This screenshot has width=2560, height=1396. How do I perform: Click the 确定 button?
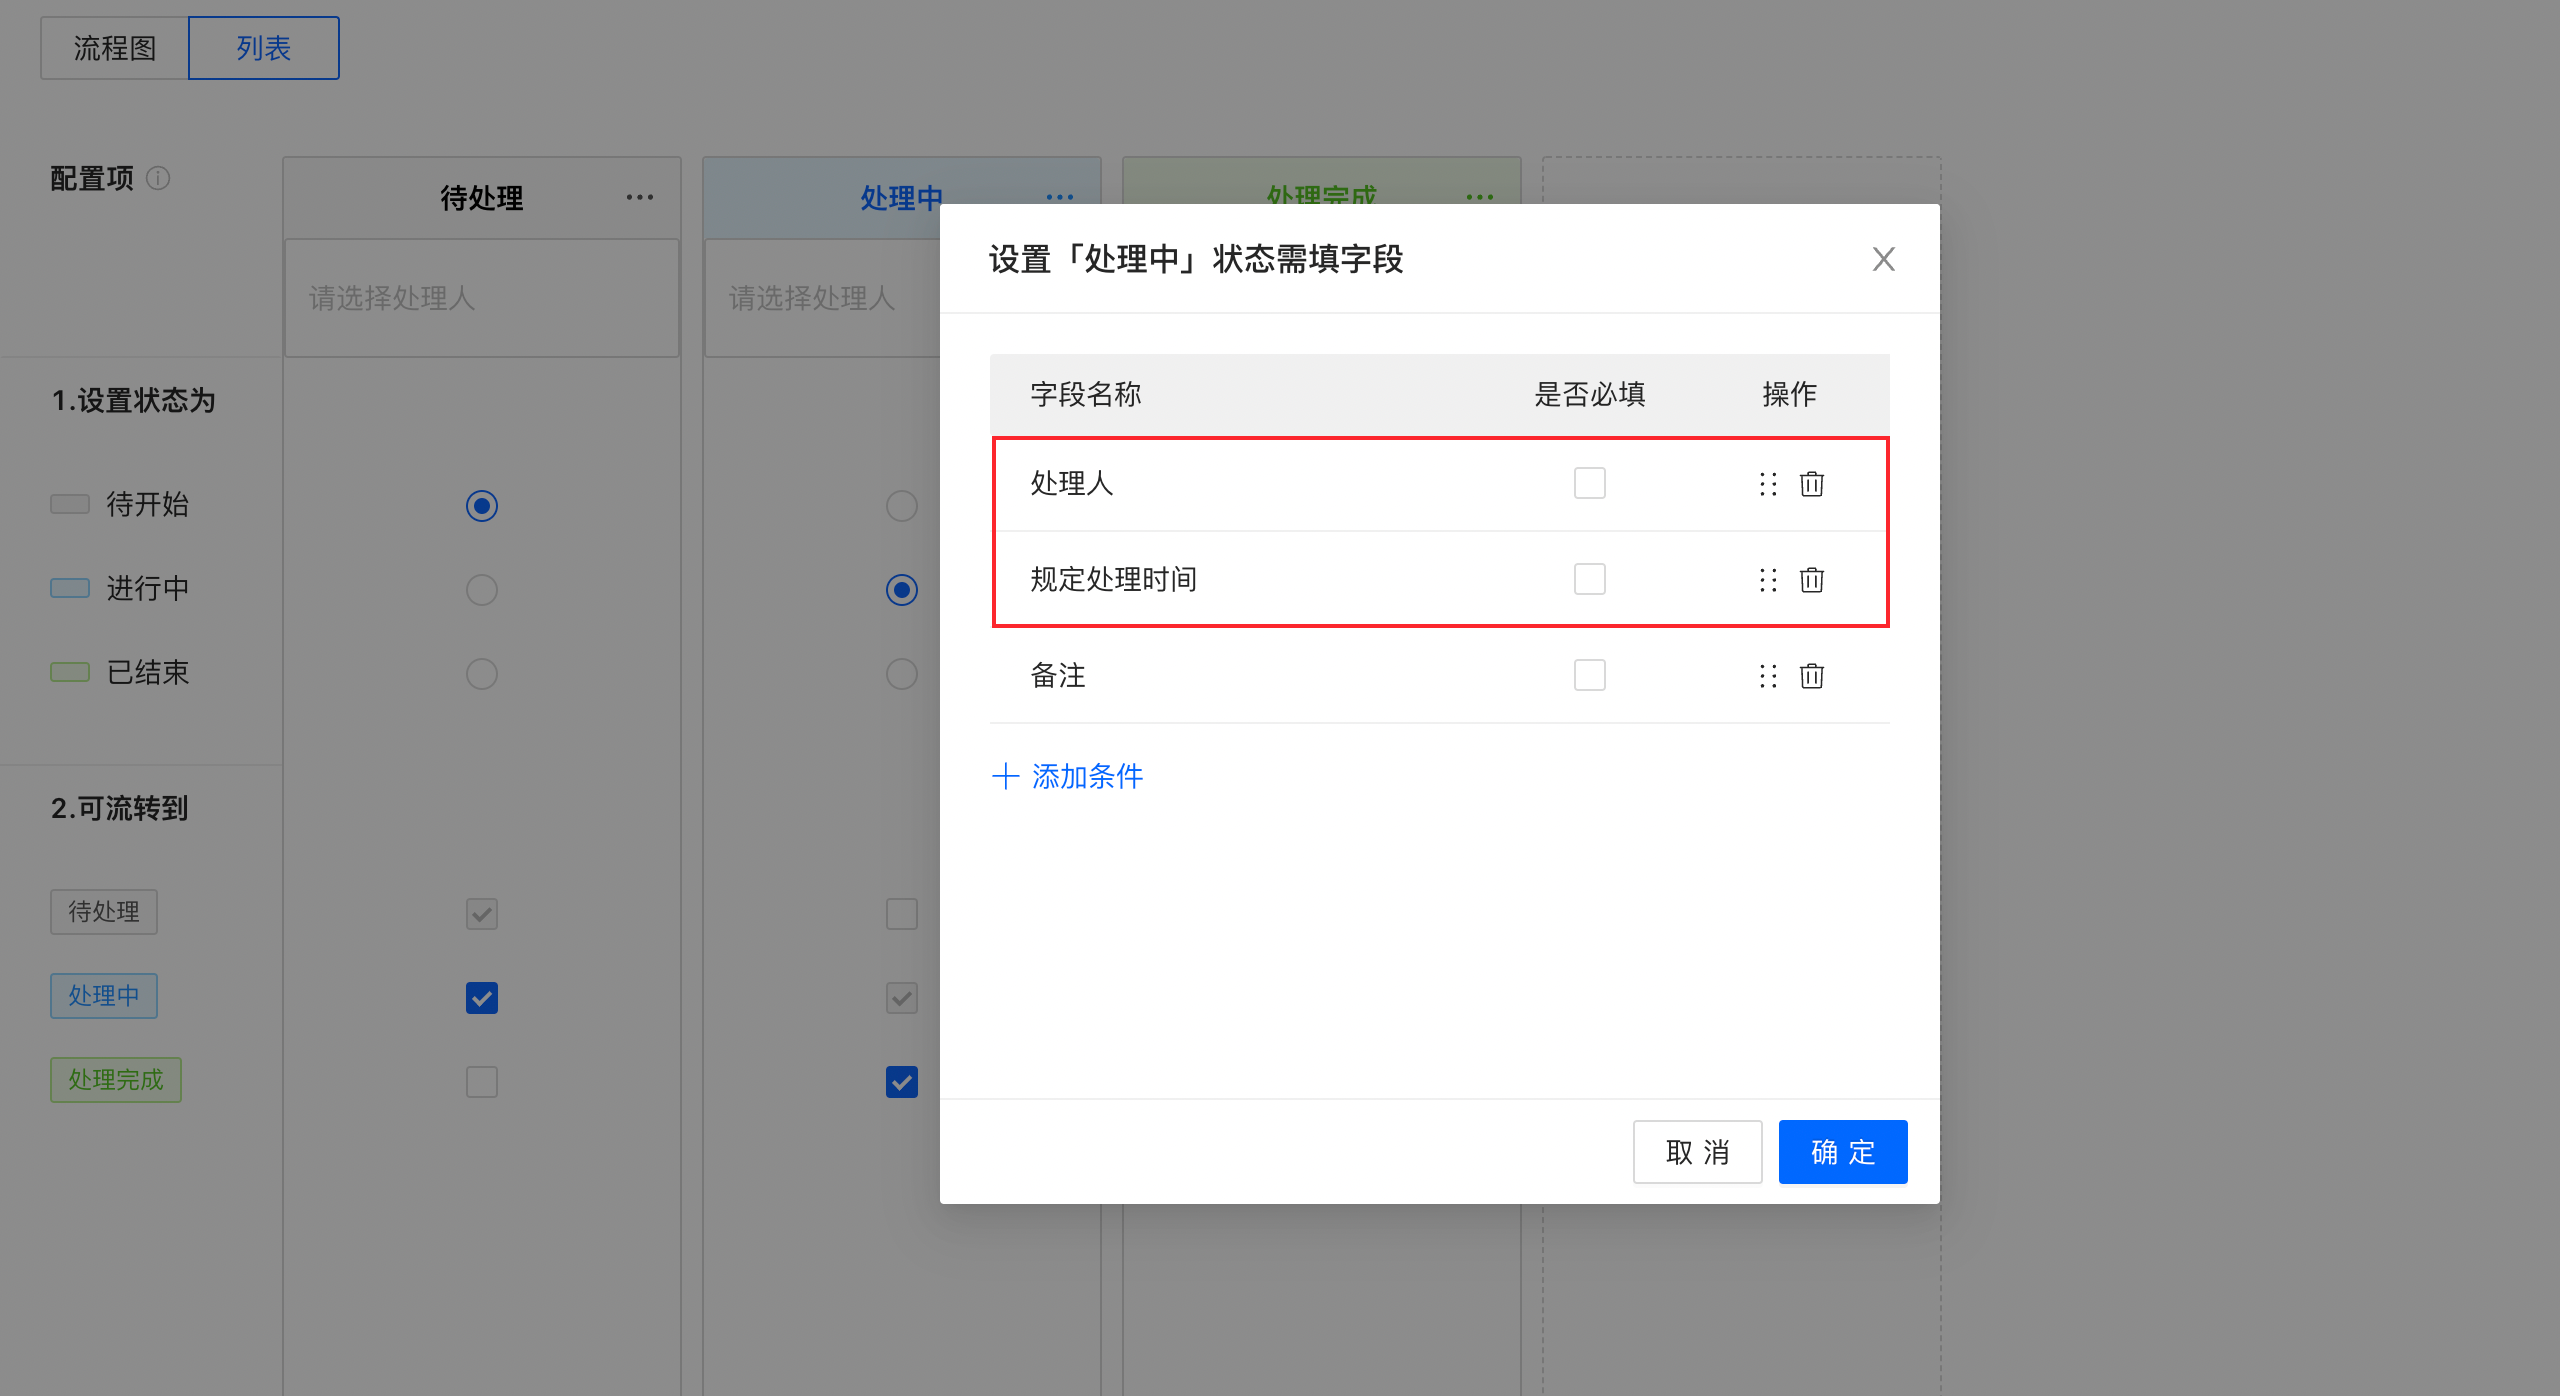click(x=1842, y=1152)
